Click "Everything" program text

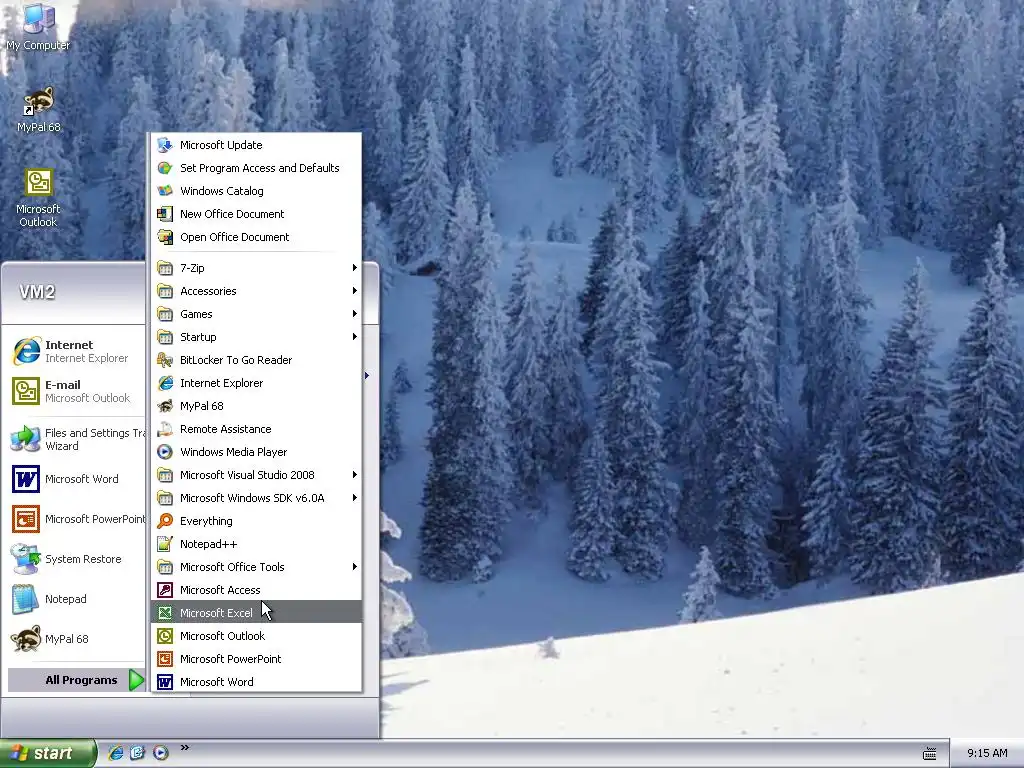pos(206,521)
